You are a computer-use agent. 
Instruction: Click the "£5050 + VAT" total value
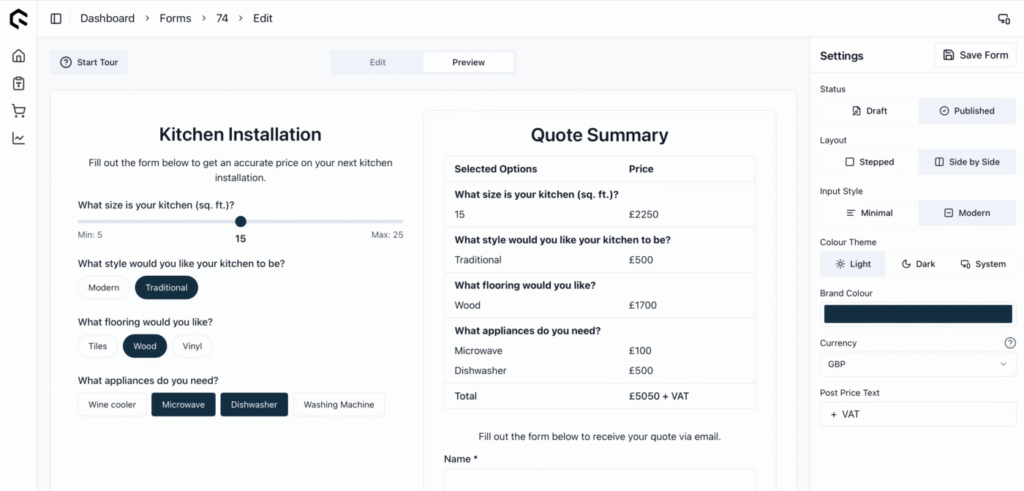click(659, 396)
